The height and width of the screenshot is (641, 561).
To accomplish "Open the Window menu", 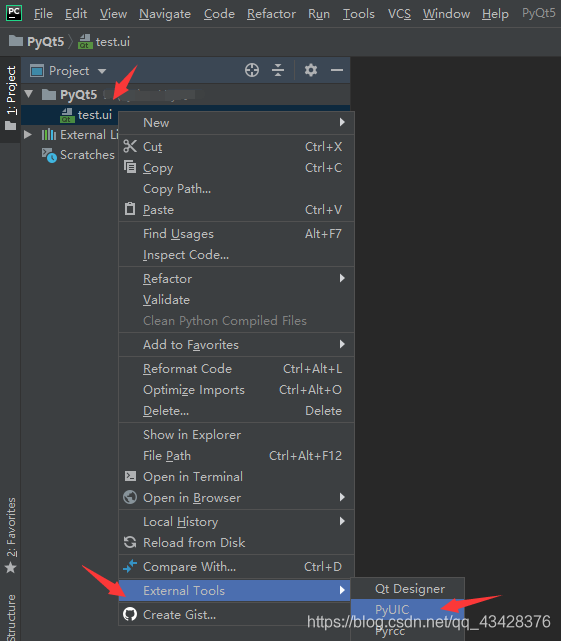I will pyautogui.click(x=447, y=14).
